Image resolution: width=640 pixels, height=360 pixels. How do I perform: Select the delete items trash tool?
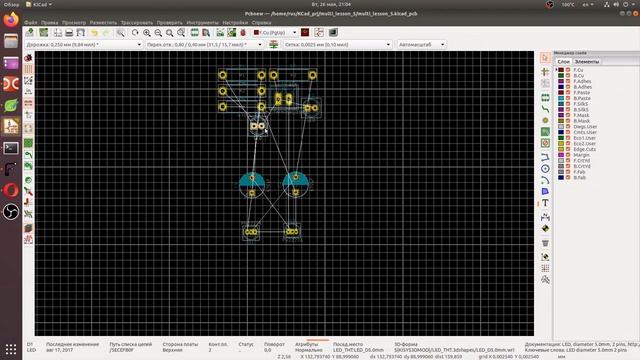(545, 243)
